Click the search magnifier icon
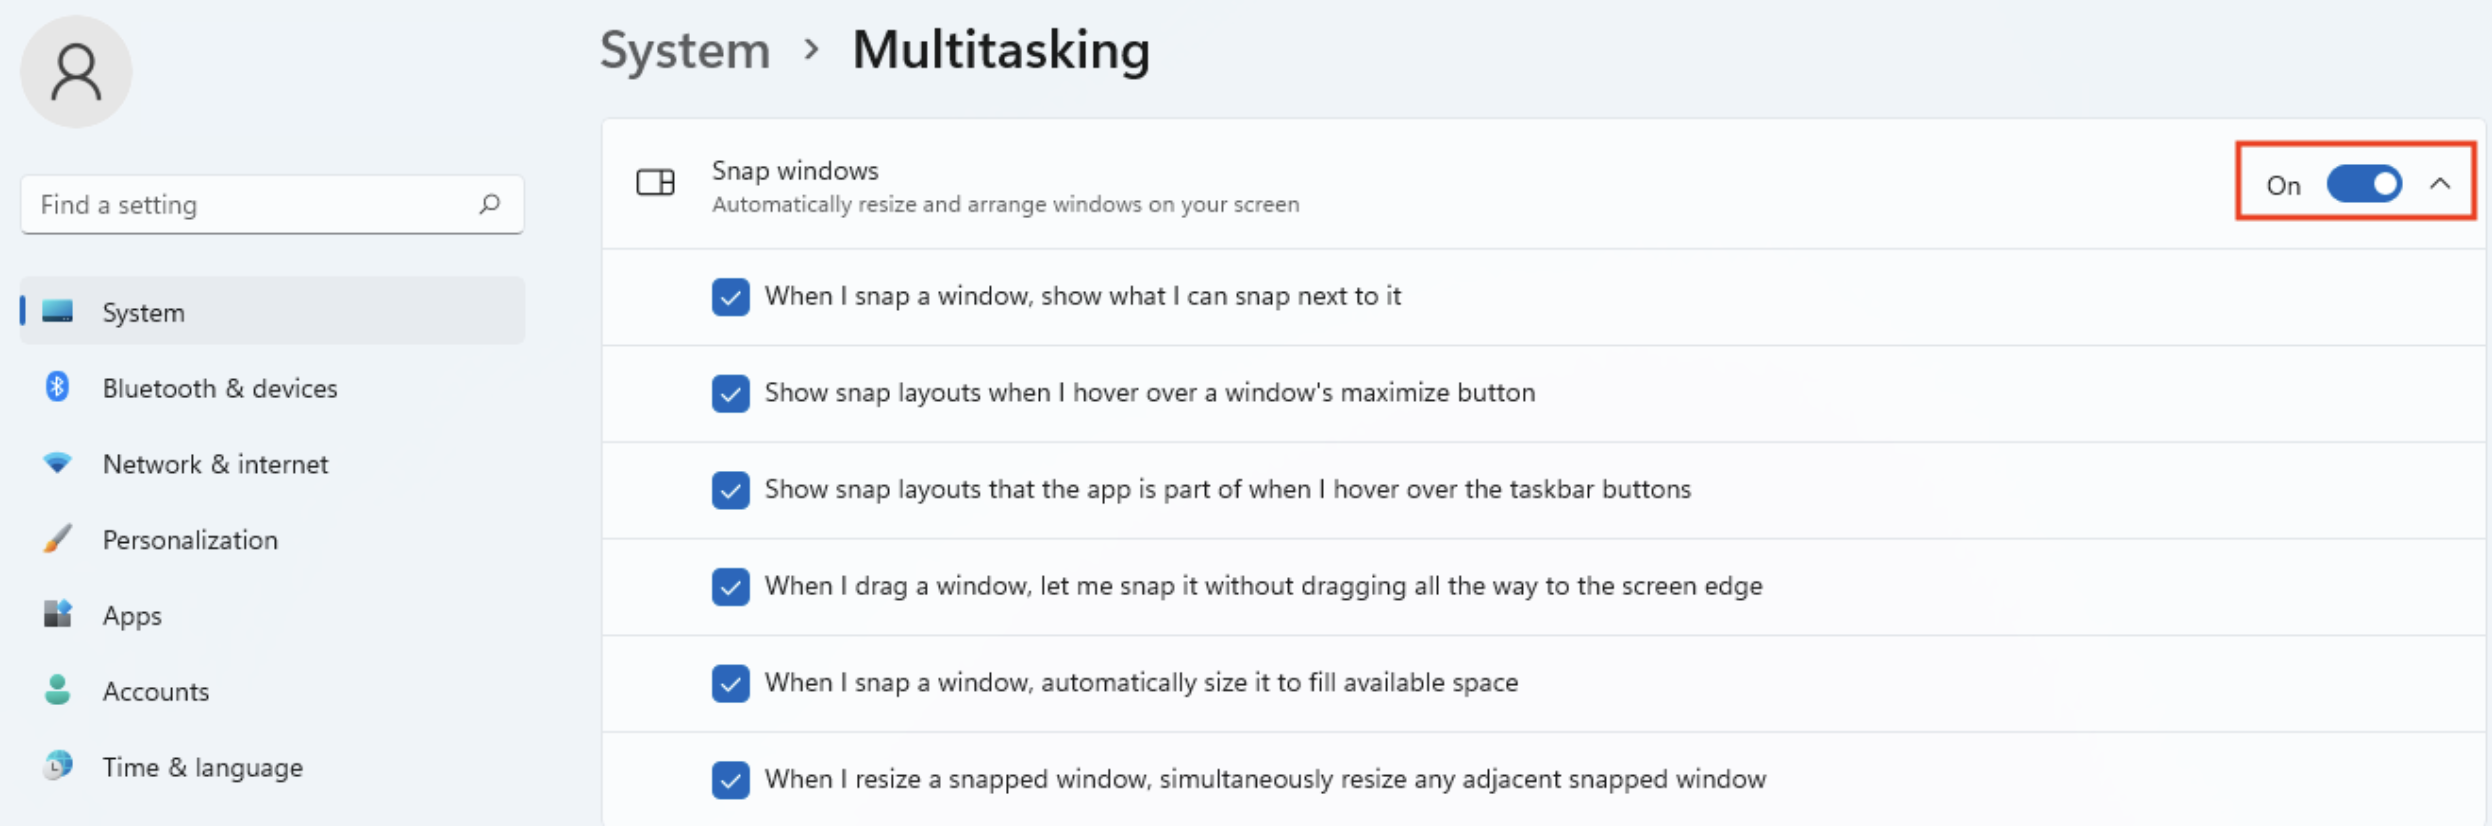The image size is (2492, 828). (489, 204)
